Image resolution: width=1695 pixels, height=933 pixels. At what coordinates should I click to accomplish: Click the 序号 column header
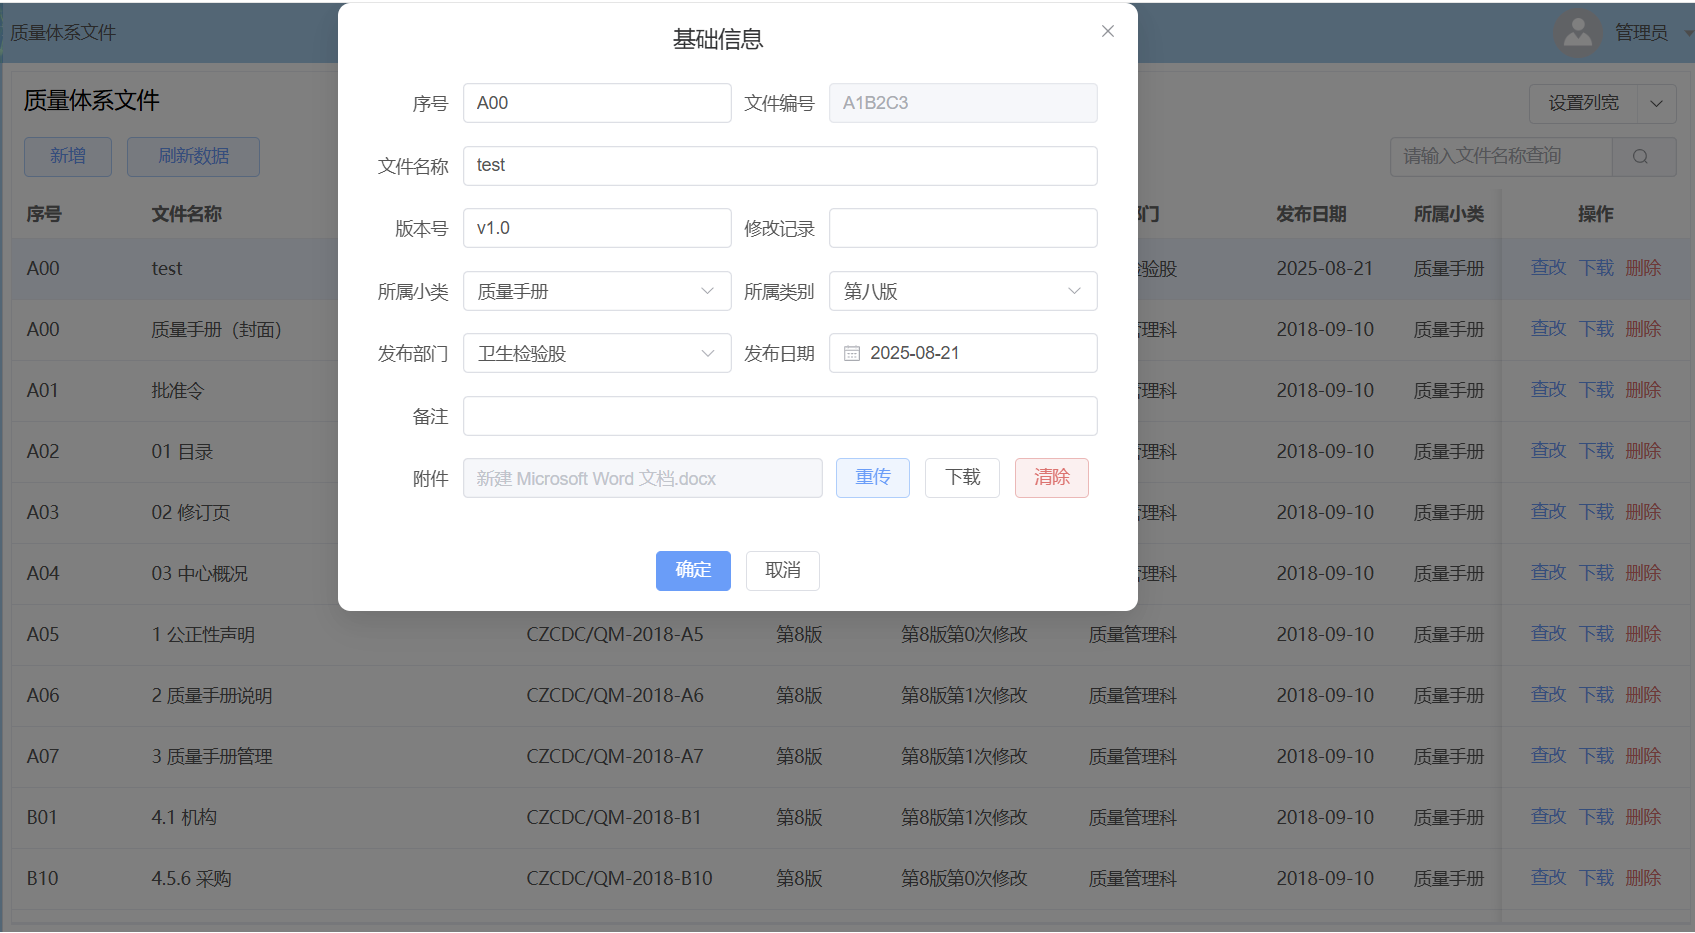pos(44,214)
